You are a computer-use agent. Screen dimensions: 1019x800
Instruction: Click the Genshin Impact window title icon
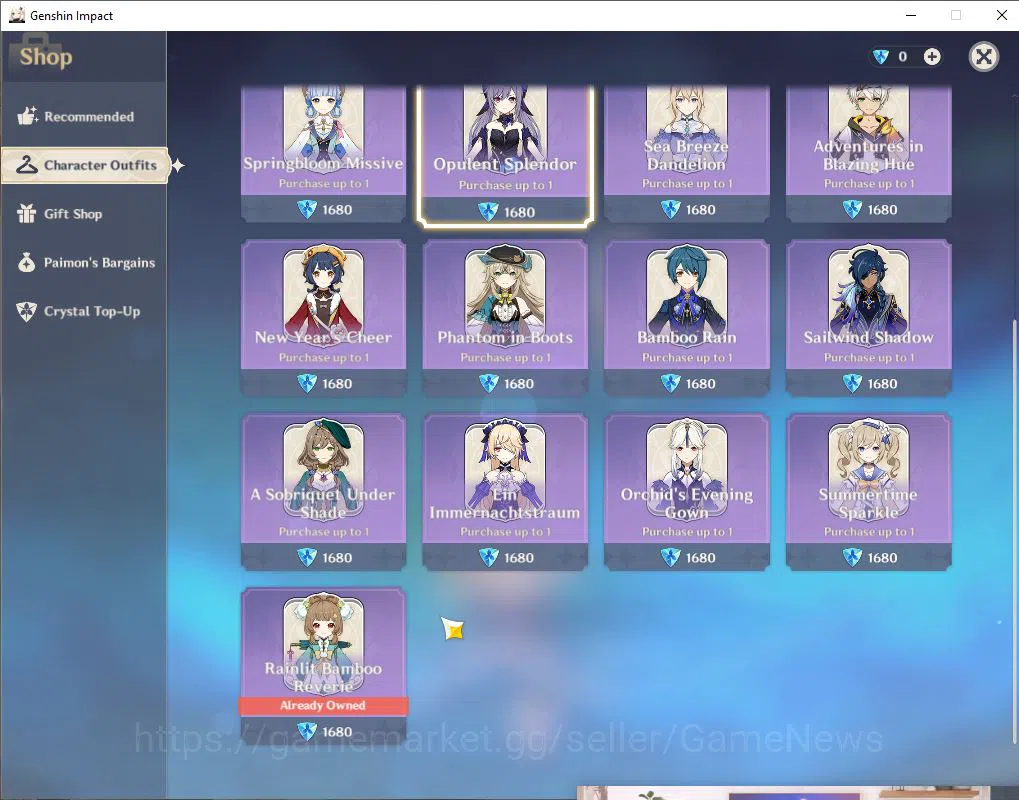17,15
